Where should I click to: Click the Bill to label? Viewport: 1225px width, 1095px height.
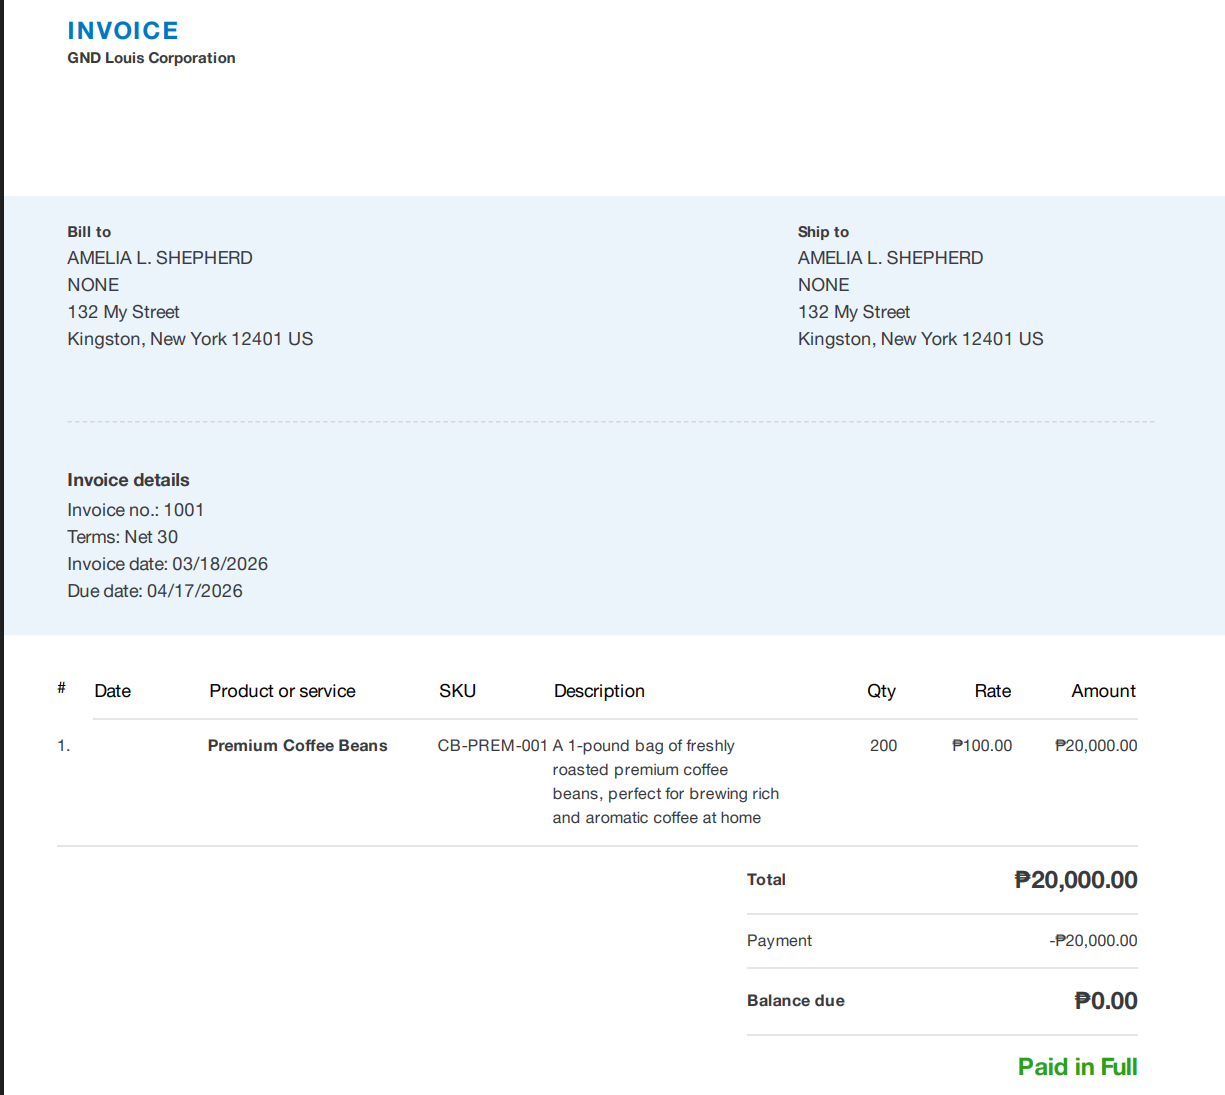coord(89,232)
